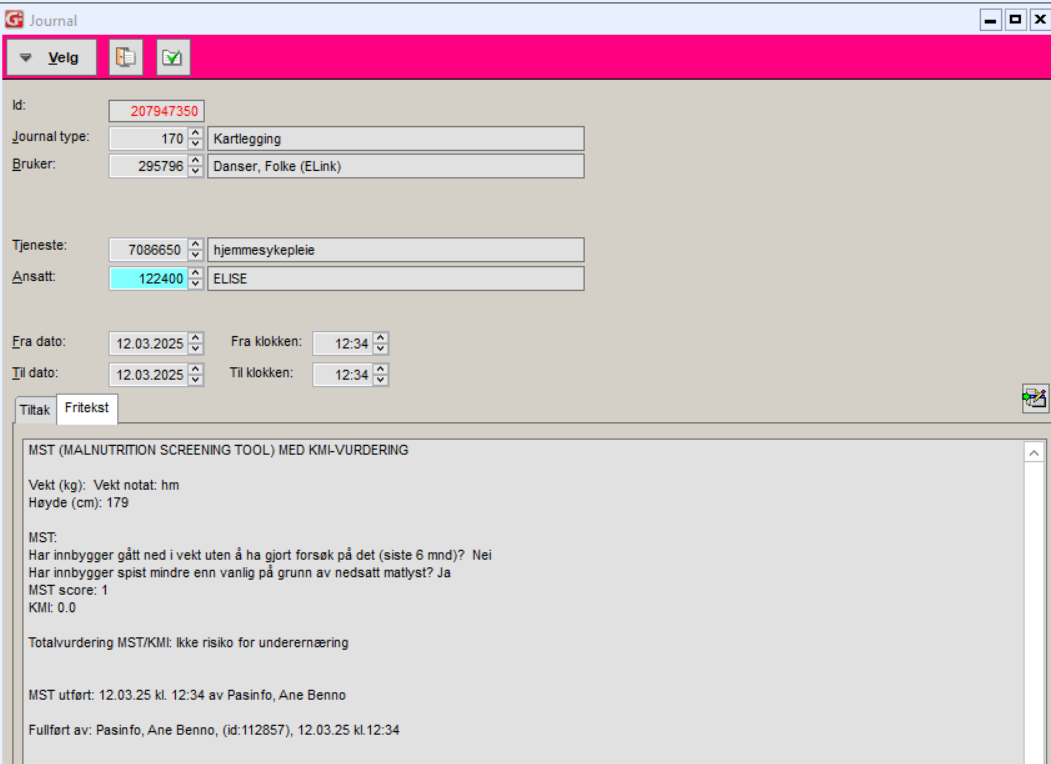Open the Velg dropdown menu
Viewport: 1051px width, 764px height.
click(52, 58)
